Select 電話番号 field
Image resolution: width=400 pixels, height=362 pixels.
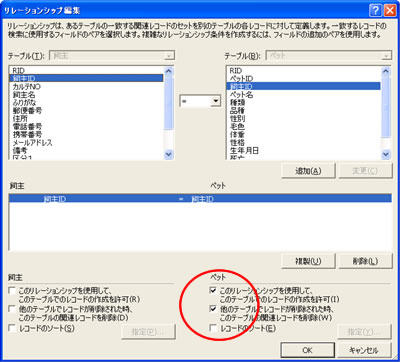click(x=87, y=127)
